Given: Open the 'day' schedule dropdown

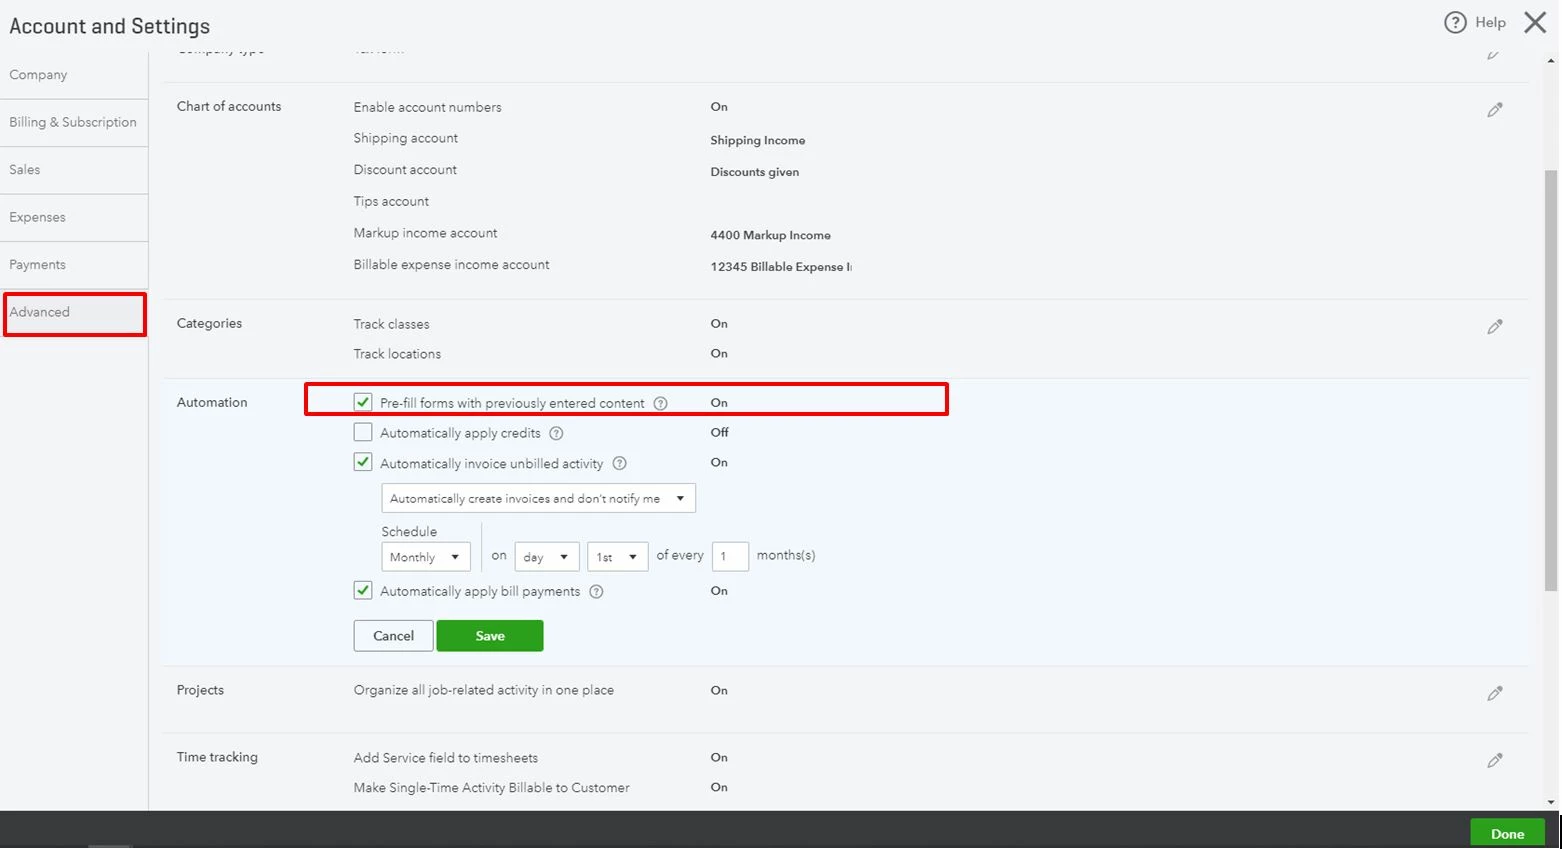Looking at the screenshot, I should pyautogui.click(x=547, y=557).
